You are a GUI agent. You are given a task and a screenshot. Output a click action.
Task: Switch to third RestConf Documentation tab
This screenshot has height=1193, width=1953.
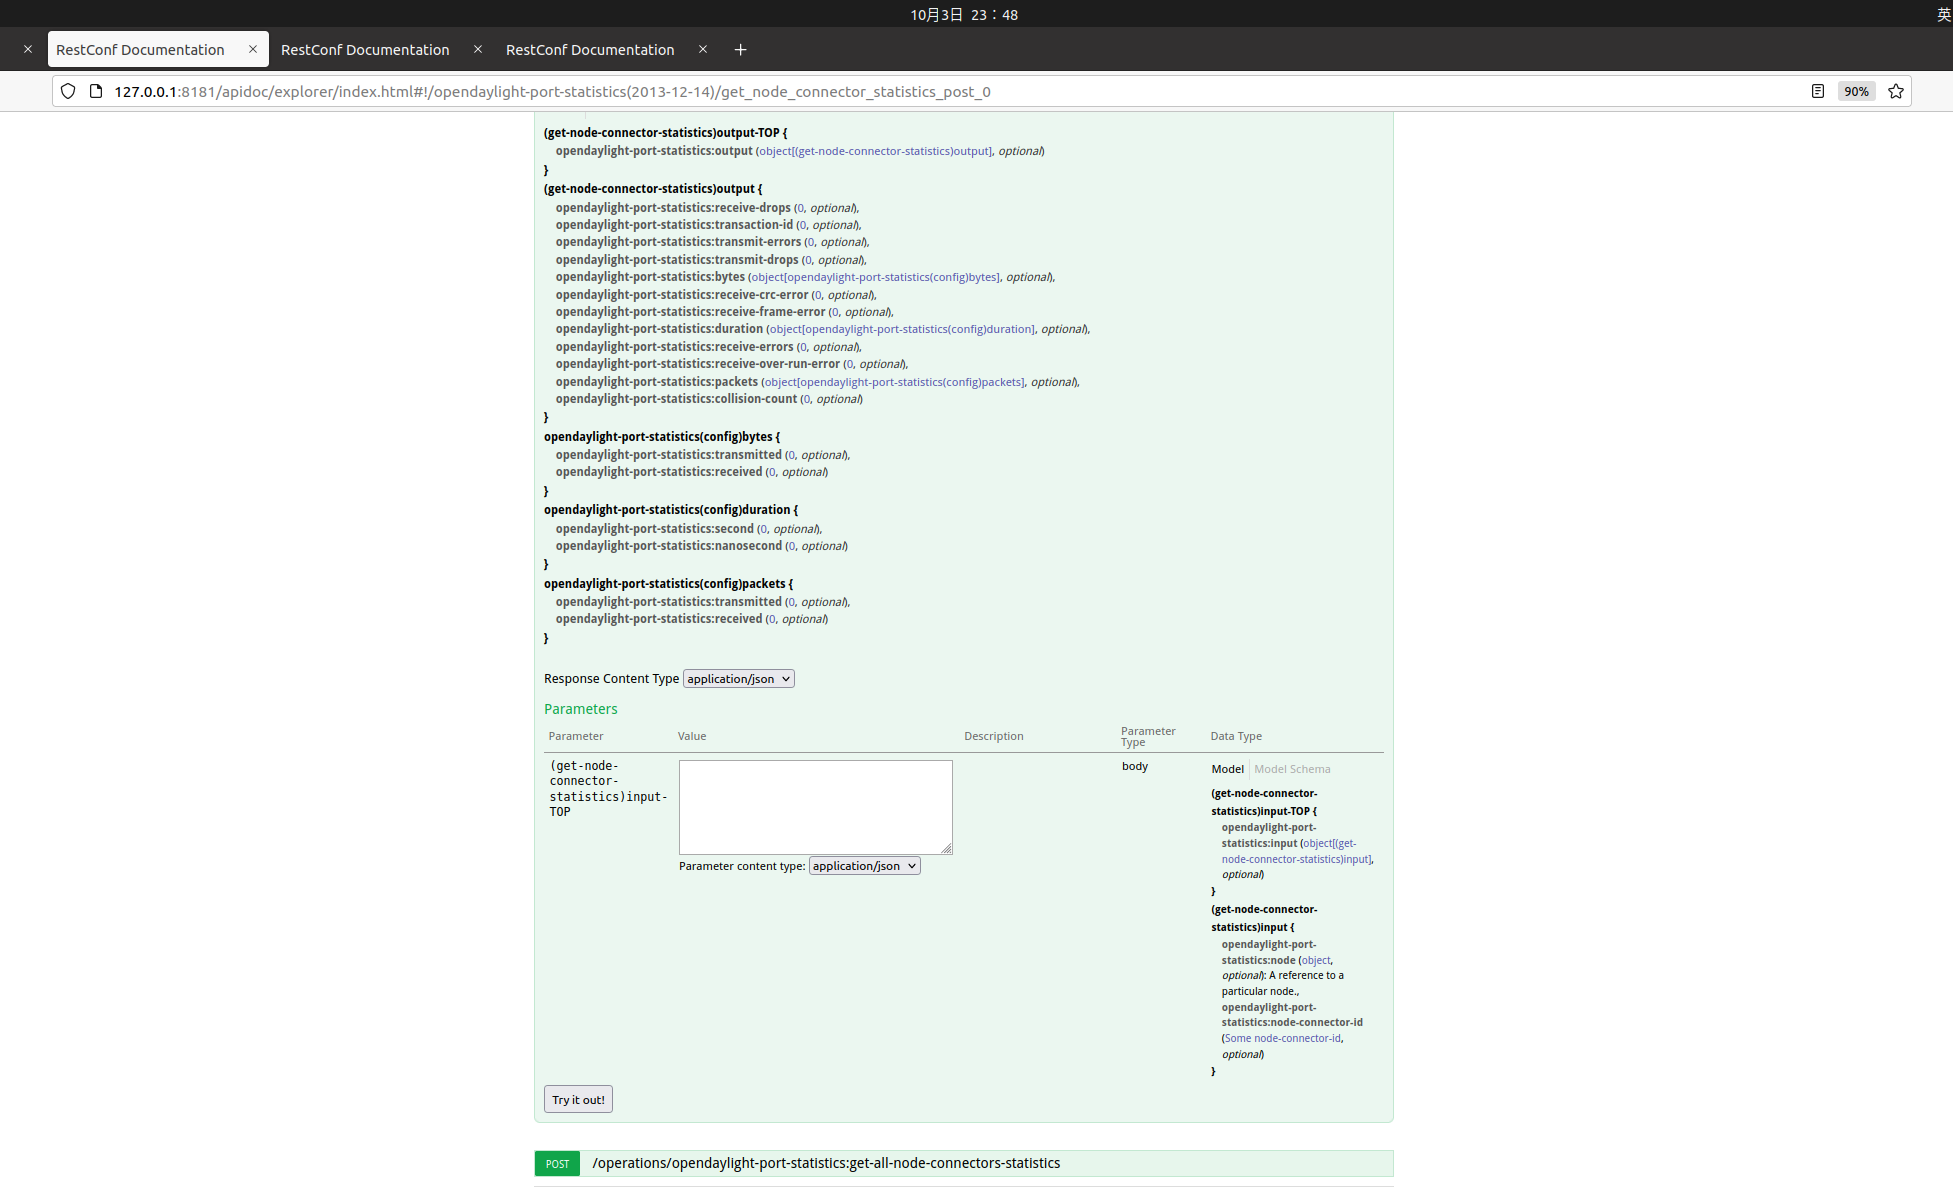(x=590, y=49)
